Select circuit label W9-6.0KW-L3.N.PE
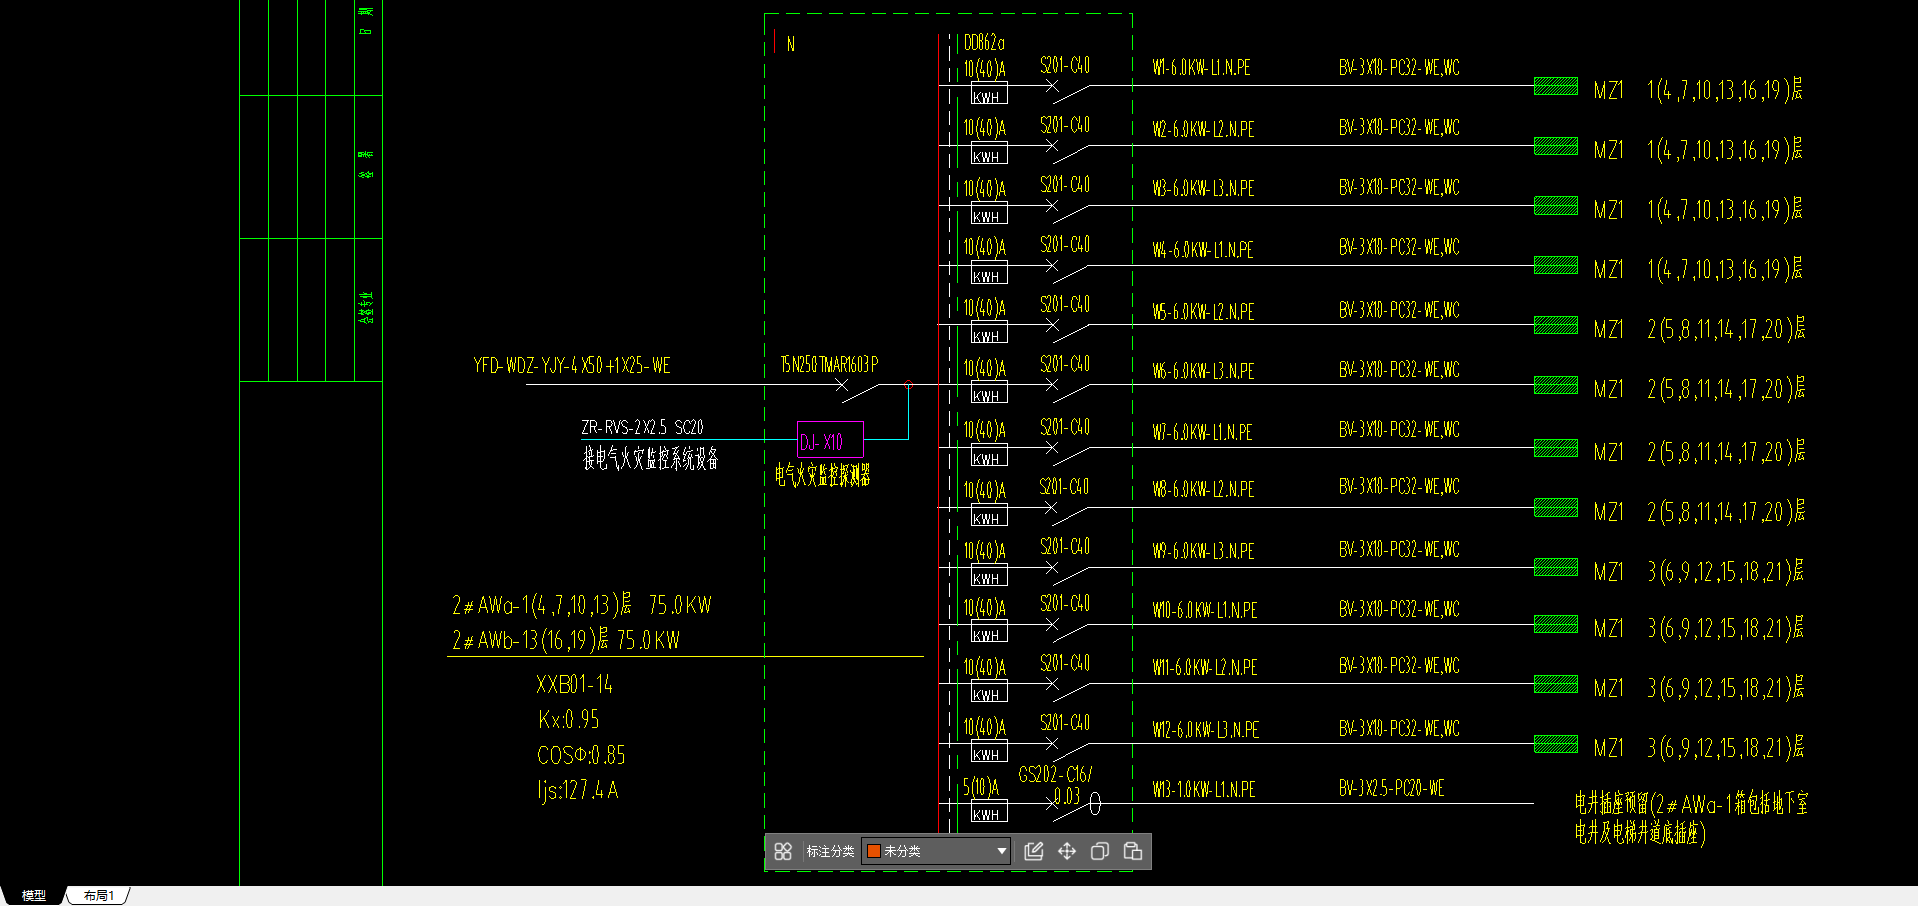 (x=1203, y=552)
